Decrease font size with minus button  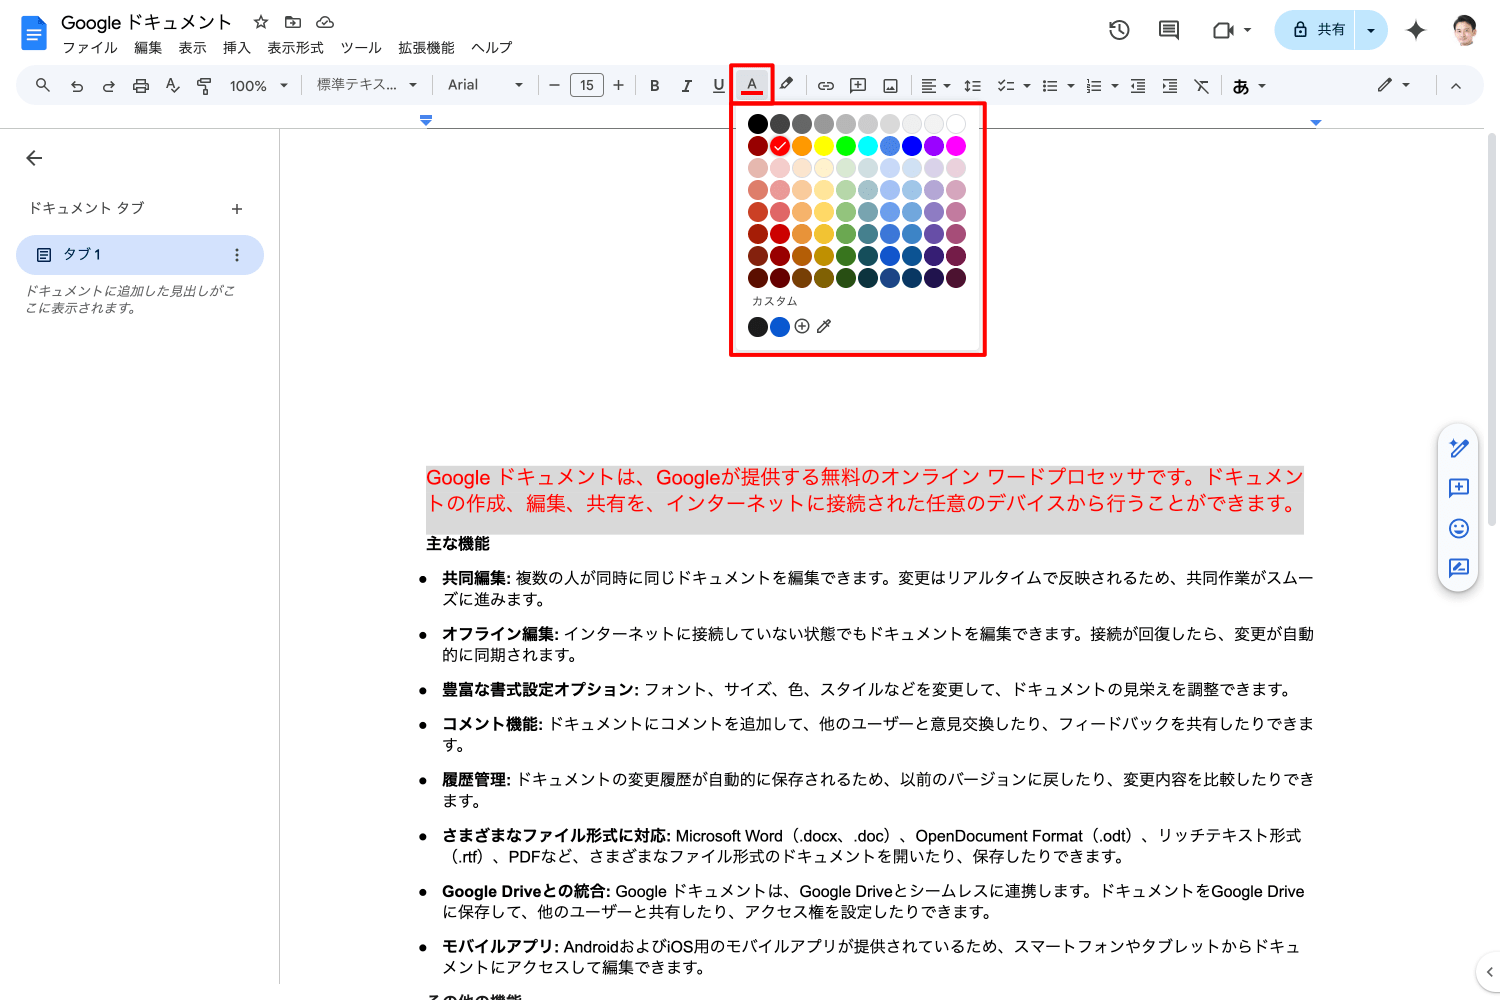[555, 86]
